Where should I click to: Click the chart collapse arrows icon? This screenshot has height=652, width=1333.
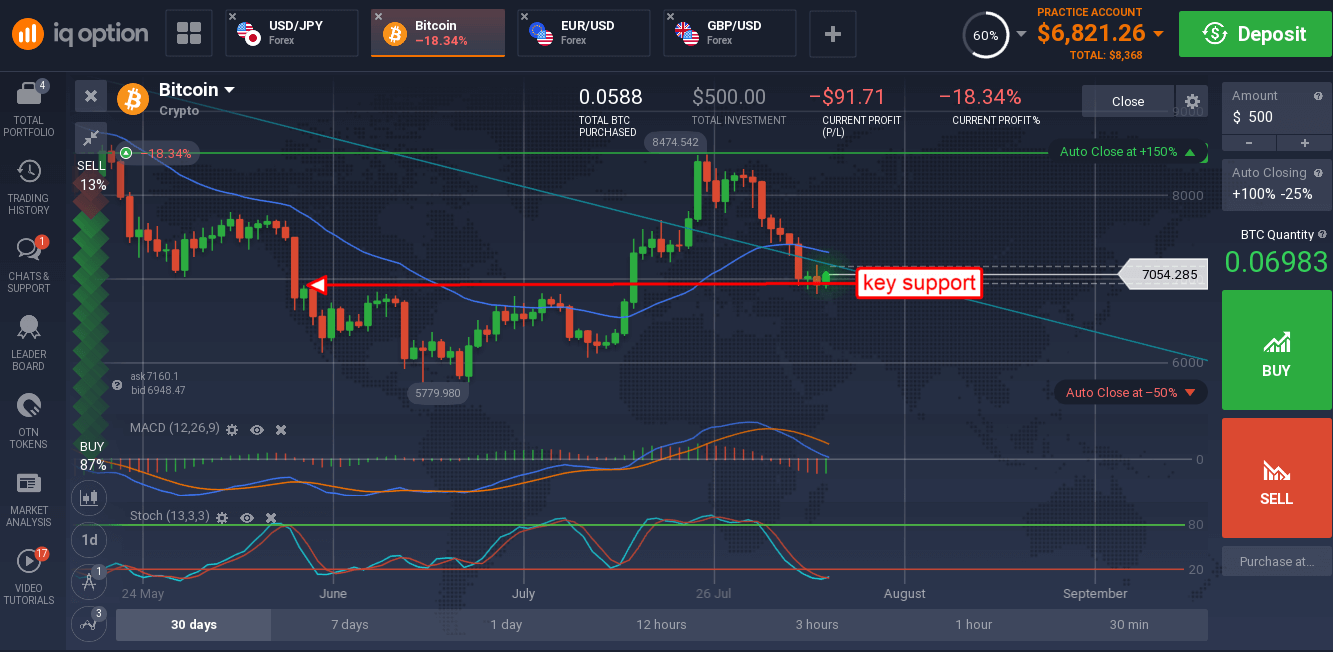[x=91, y=138]
